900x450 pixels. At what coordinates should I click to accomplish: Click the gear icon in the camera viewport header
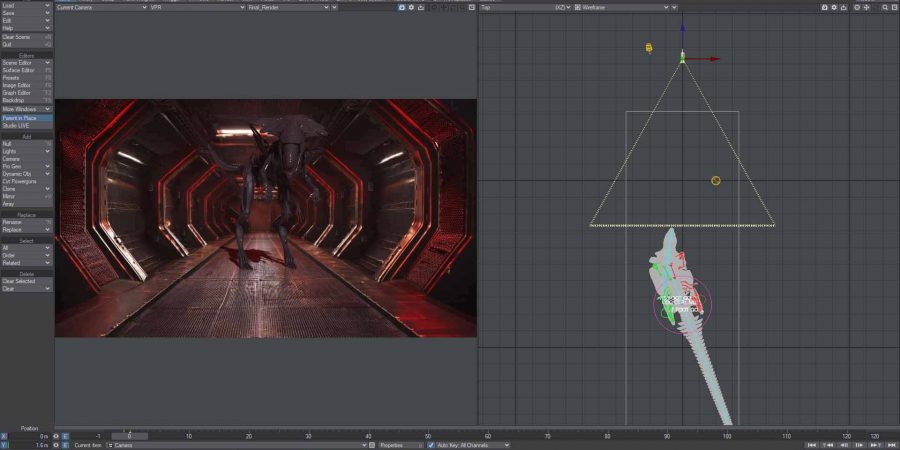coord(412,7)
